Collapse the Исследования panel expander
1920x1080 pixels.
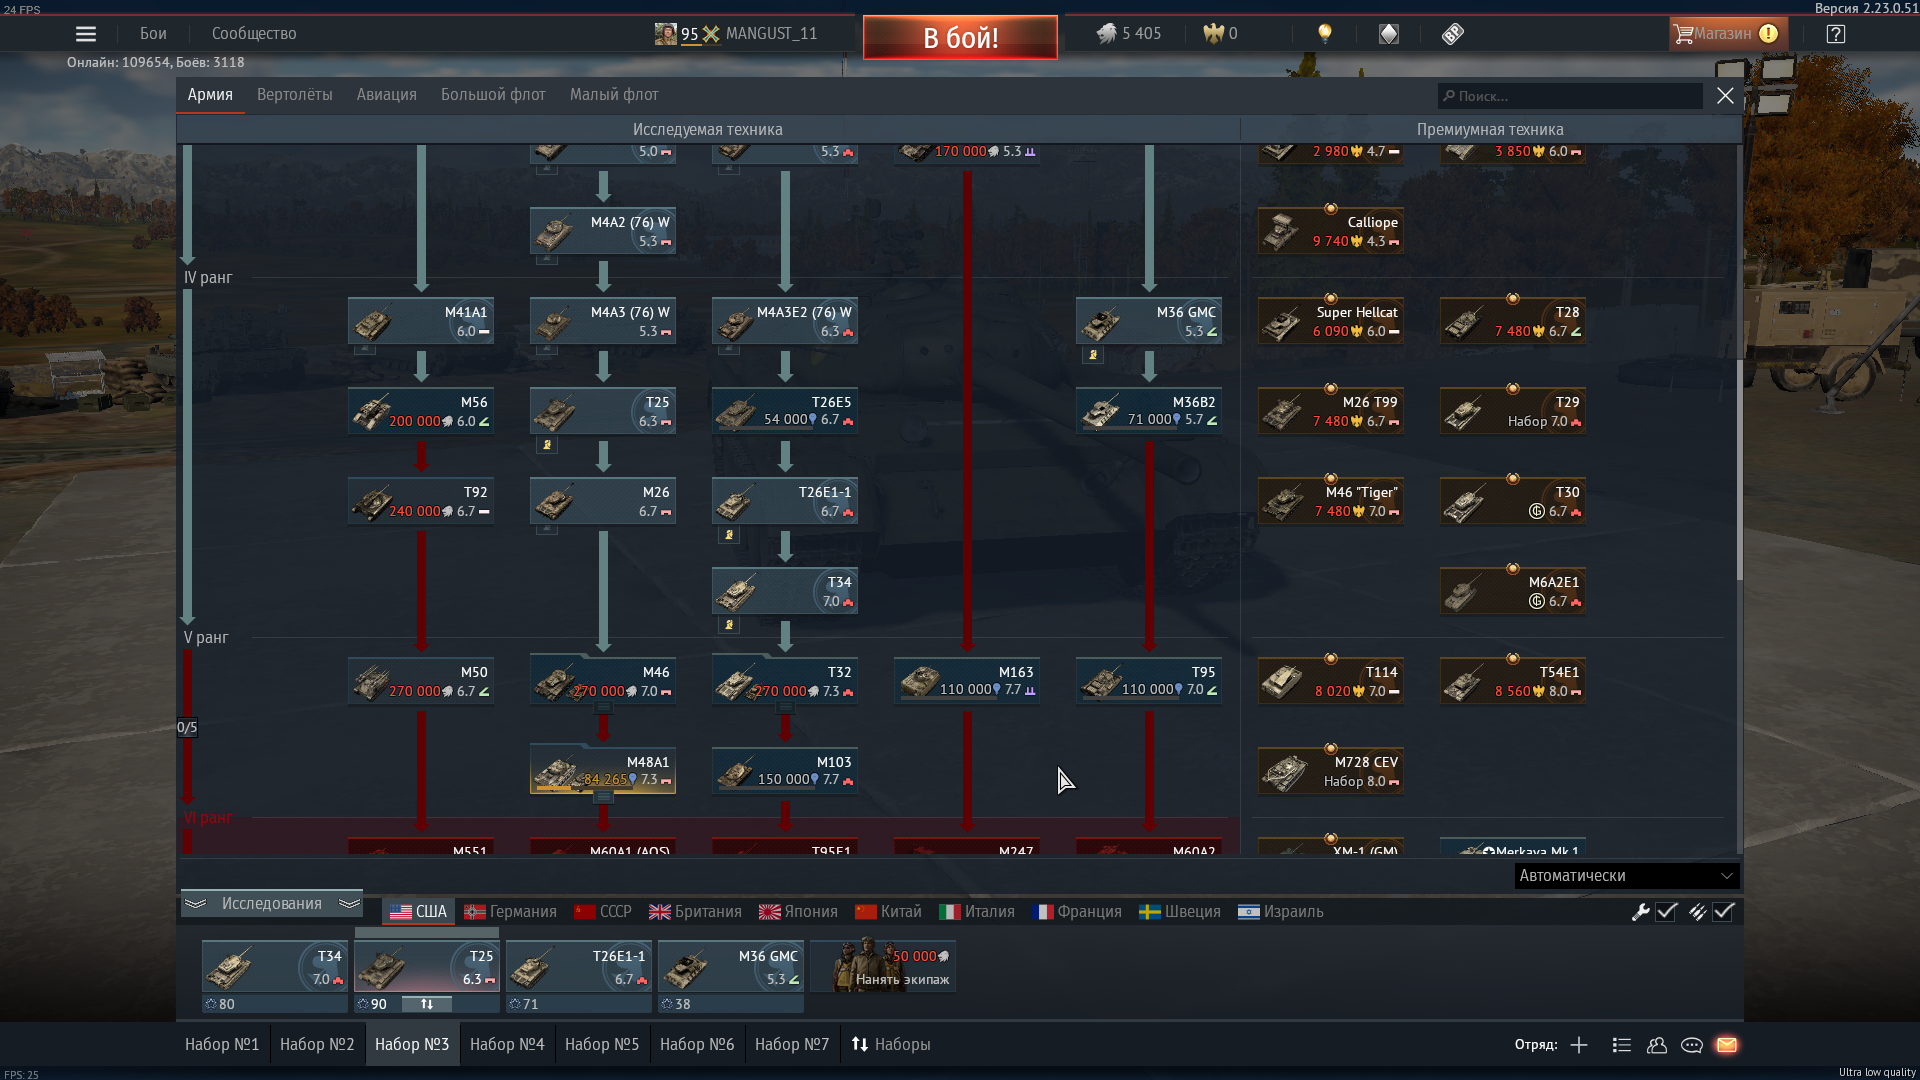(271, 904)
